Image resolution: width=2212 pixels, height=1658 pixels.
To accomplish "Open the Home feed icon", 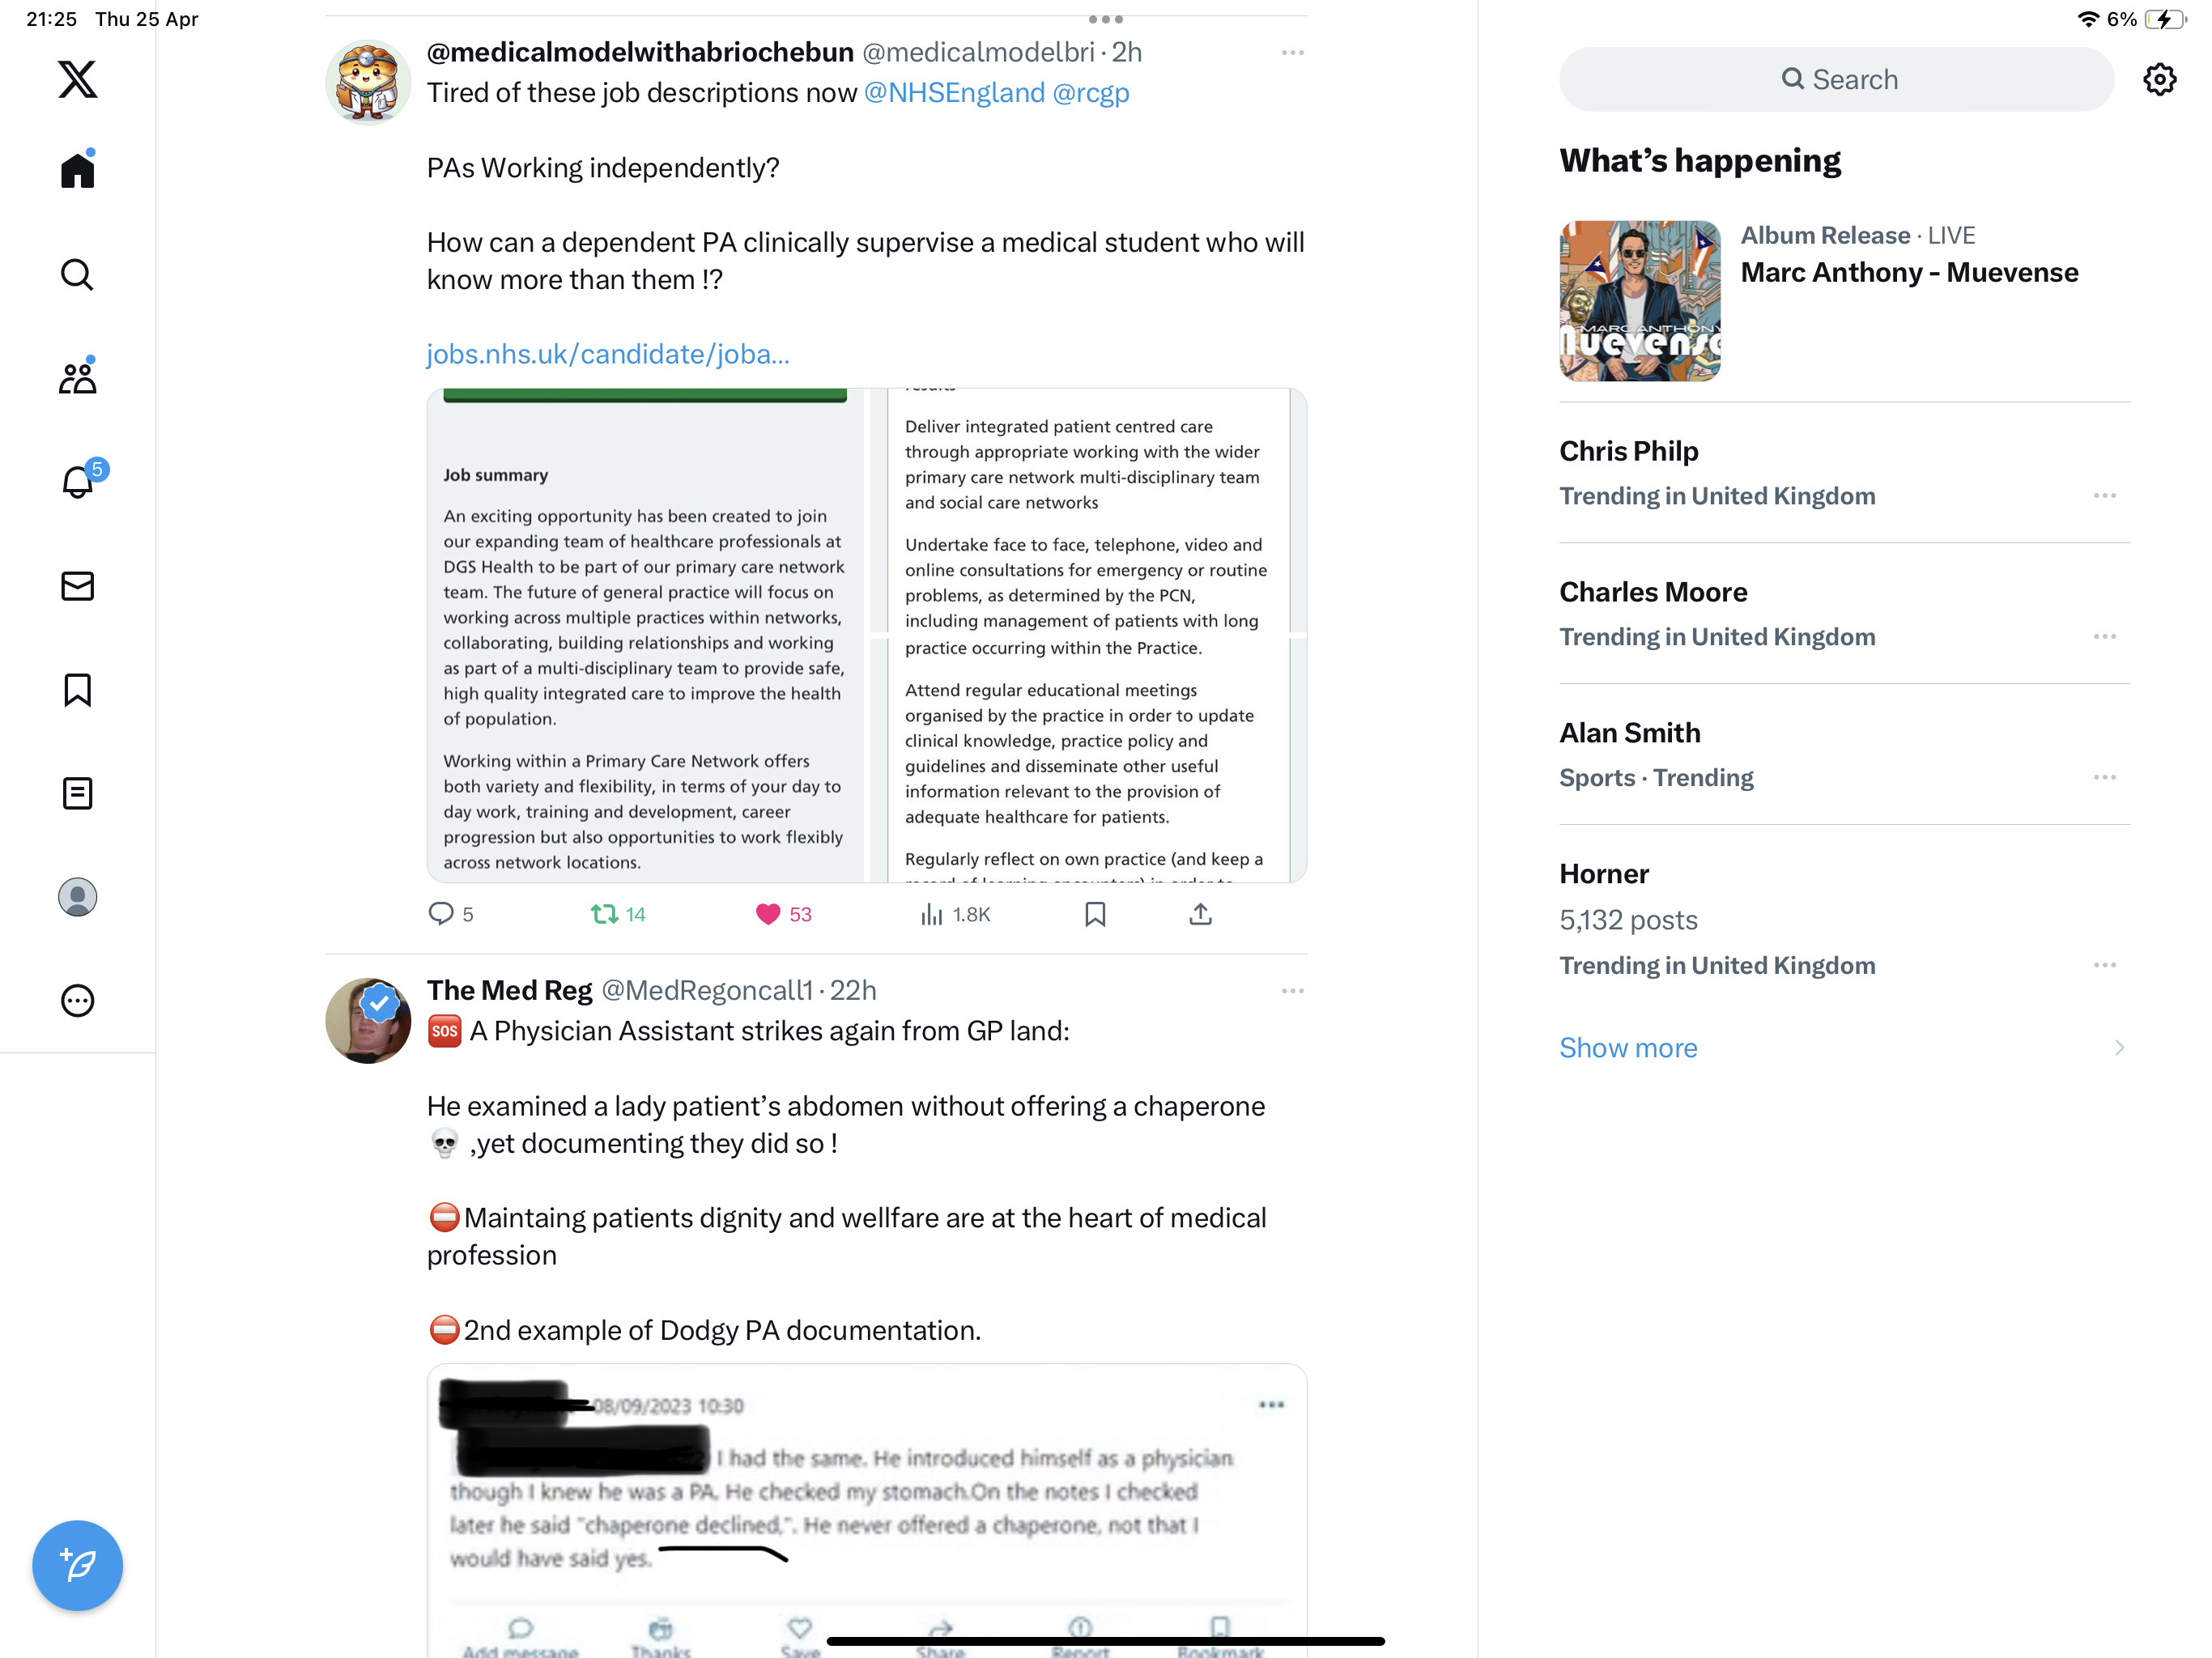I will tap(77, 170).
